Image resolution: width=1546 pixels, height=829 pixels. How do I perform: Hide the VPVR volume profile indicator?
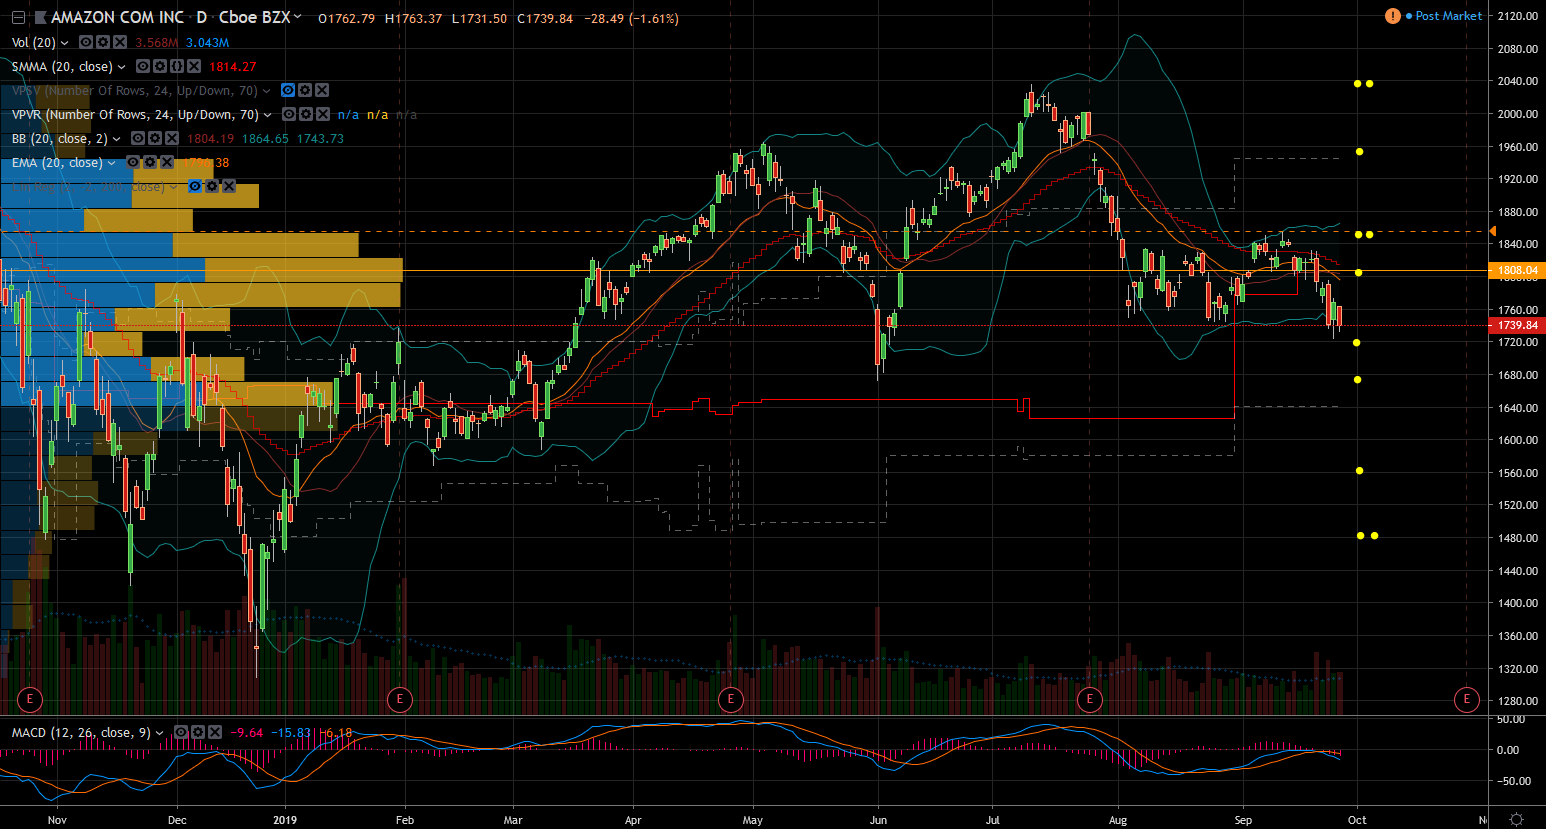(289, 114)
